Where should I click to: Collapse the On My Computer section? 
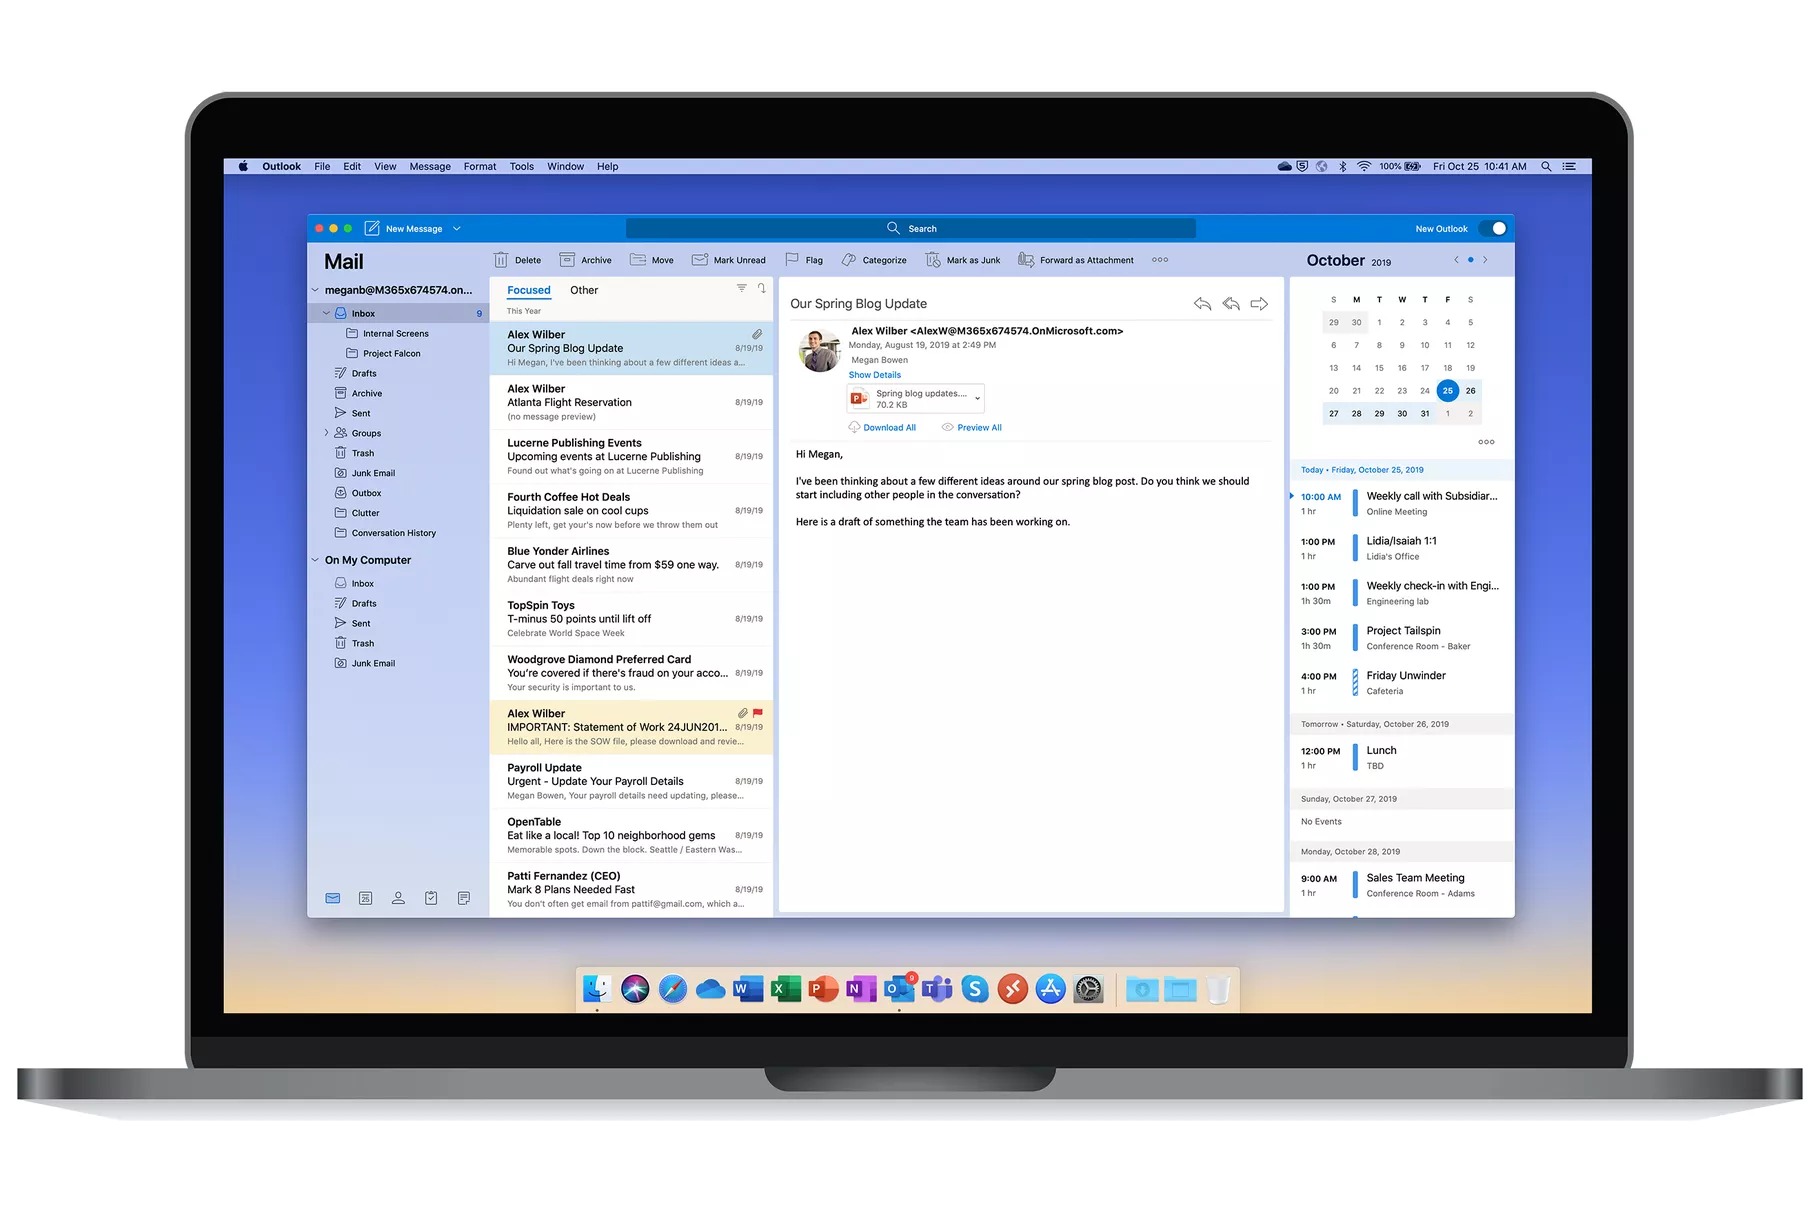pos(315,560)
